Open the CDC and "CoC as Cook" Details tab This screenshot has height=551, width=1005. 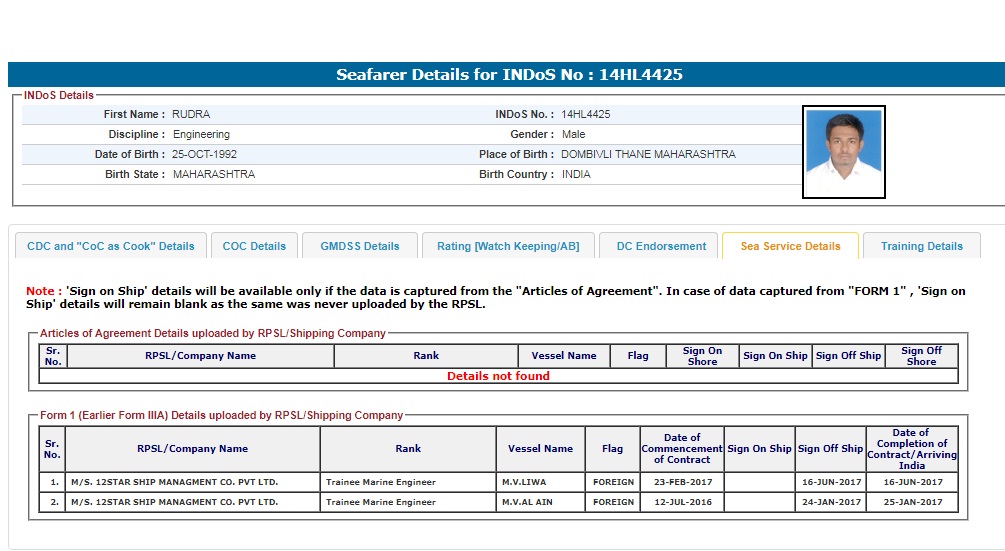click(x=111, y=246)
